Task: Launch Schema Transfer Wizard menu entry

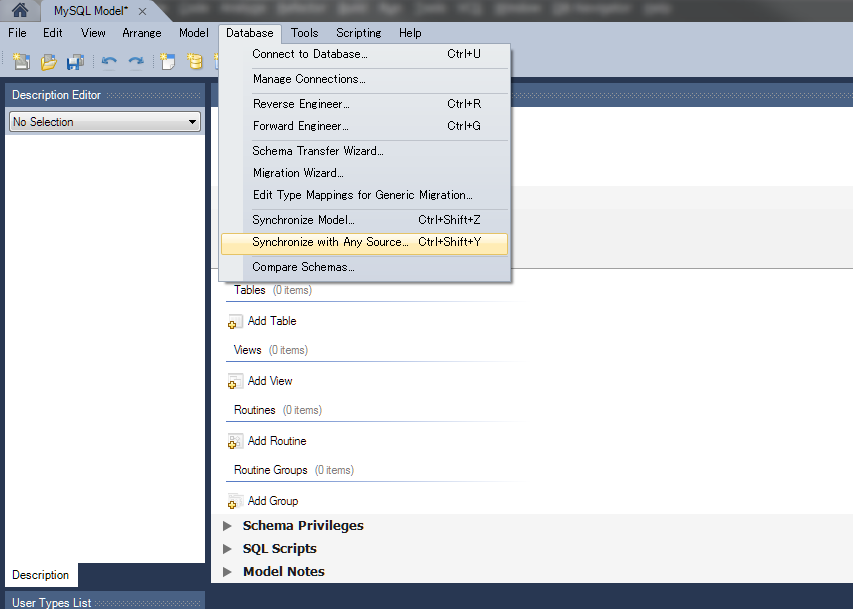Action: click(x=364, y=151)
